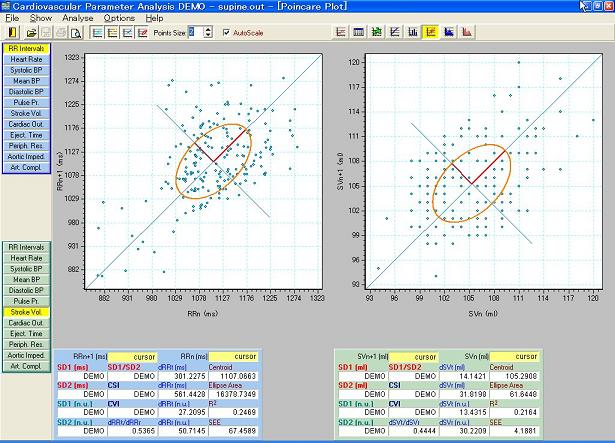Select Diastolic BP in the blue parameter list

[26, 92]
